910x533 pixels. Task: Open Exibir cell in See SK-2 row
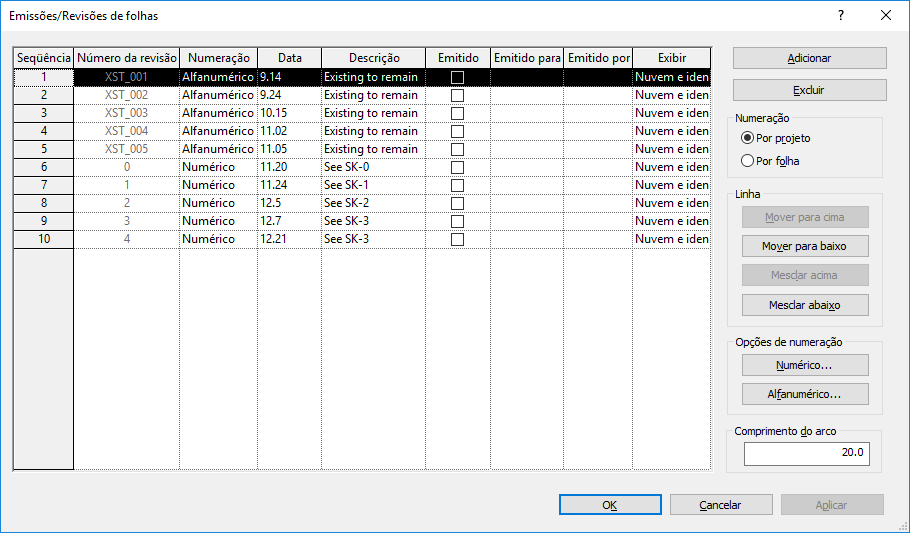[x=671, y=203]
